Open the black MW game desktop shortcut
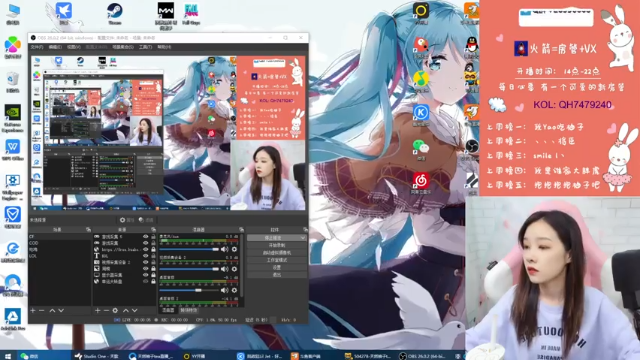Screen dimensions: 640x360 tap(166, 15)
